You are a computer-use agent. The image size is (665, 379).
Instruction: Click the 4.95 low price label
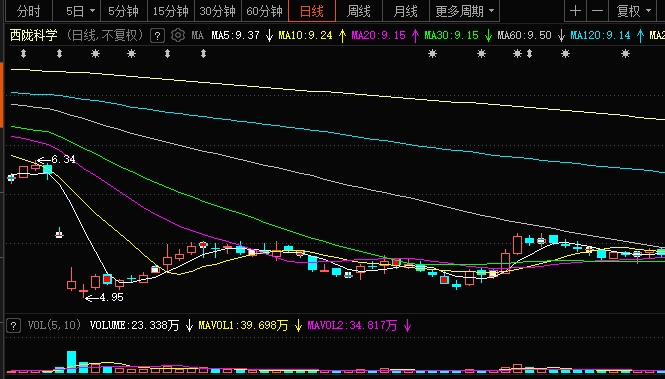pyautogui.click(x=111, y=298)
